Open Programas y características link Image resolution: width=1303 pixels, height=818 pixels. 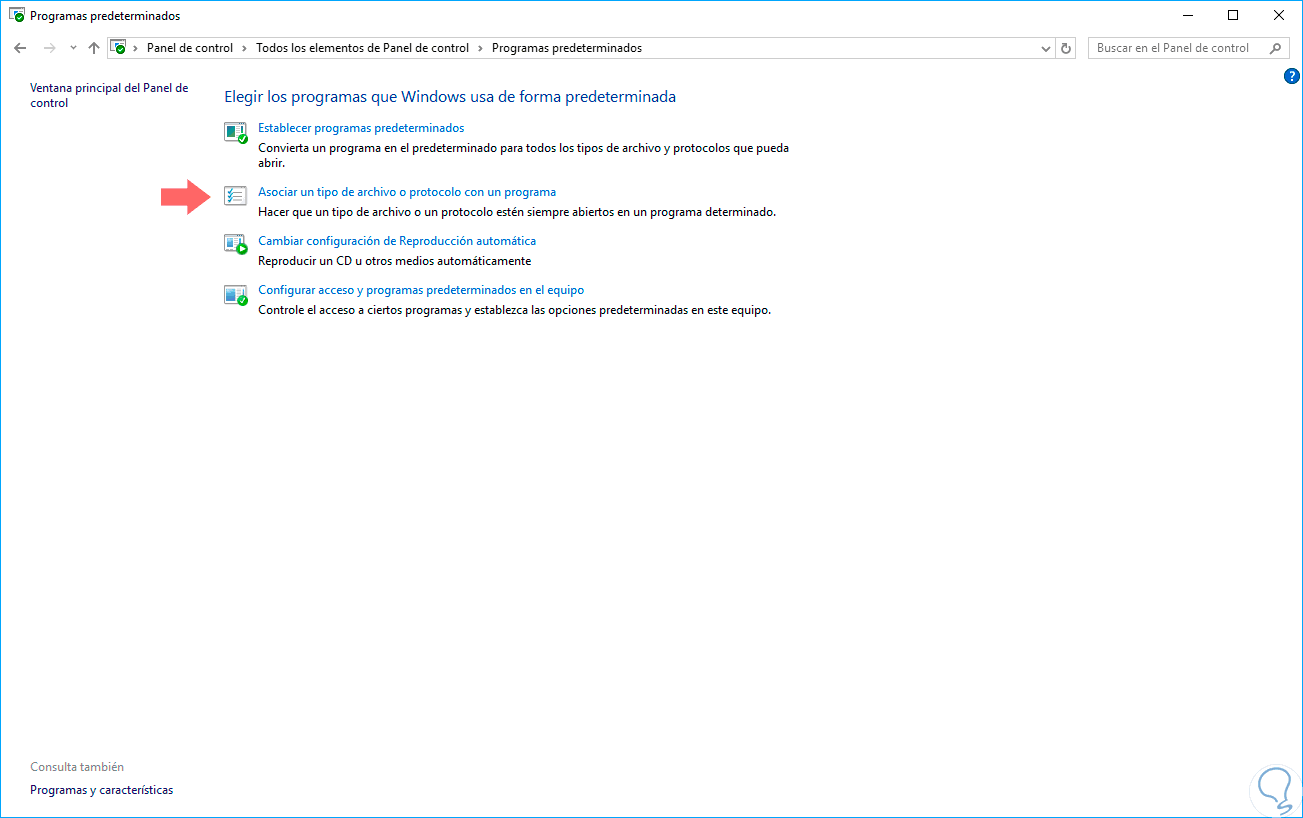pos(102,790)
